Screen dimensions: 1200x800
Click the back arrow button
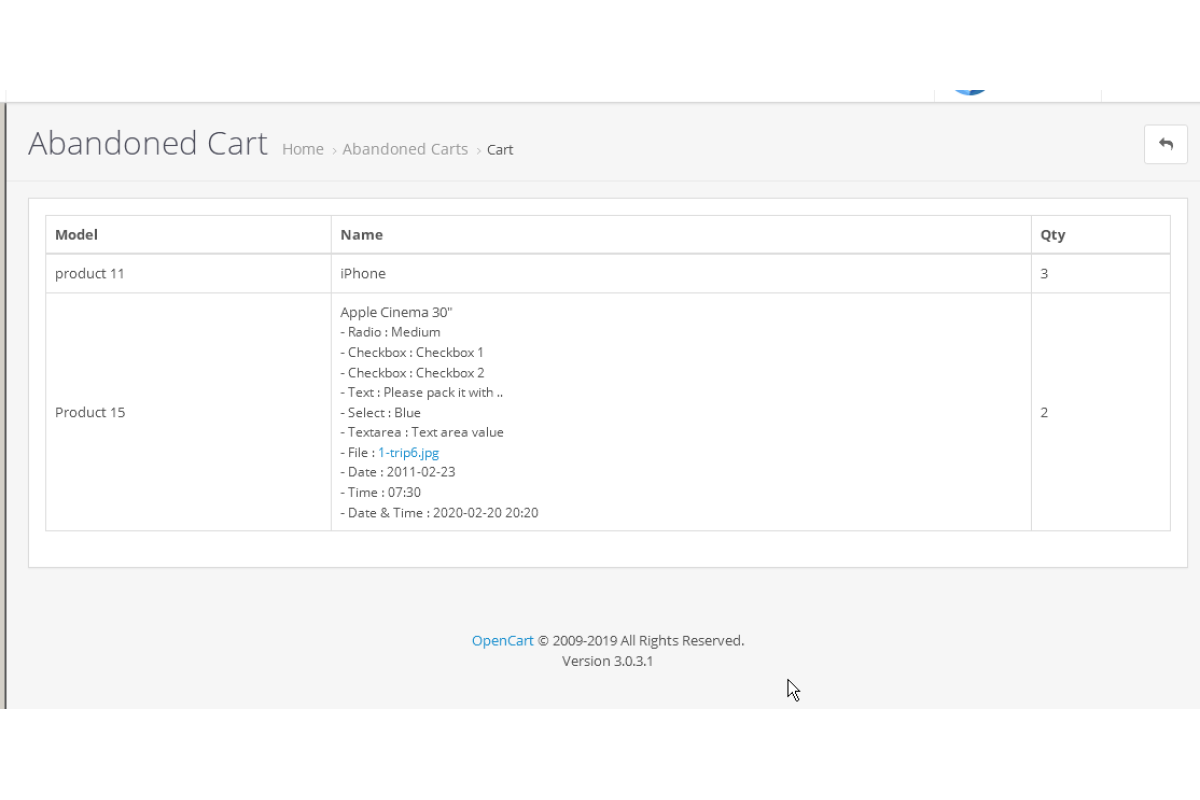tap(1165, 144)
